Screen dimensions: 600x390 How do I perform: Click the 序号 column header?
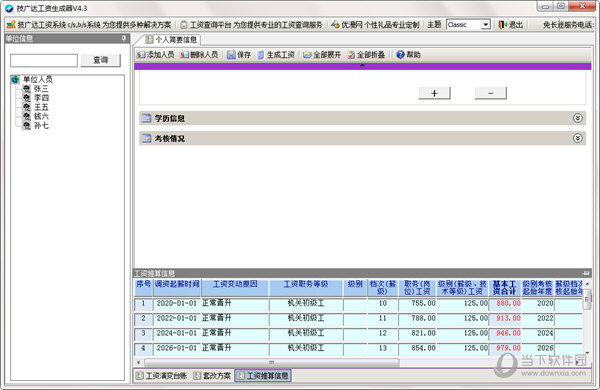coord(143,288)
